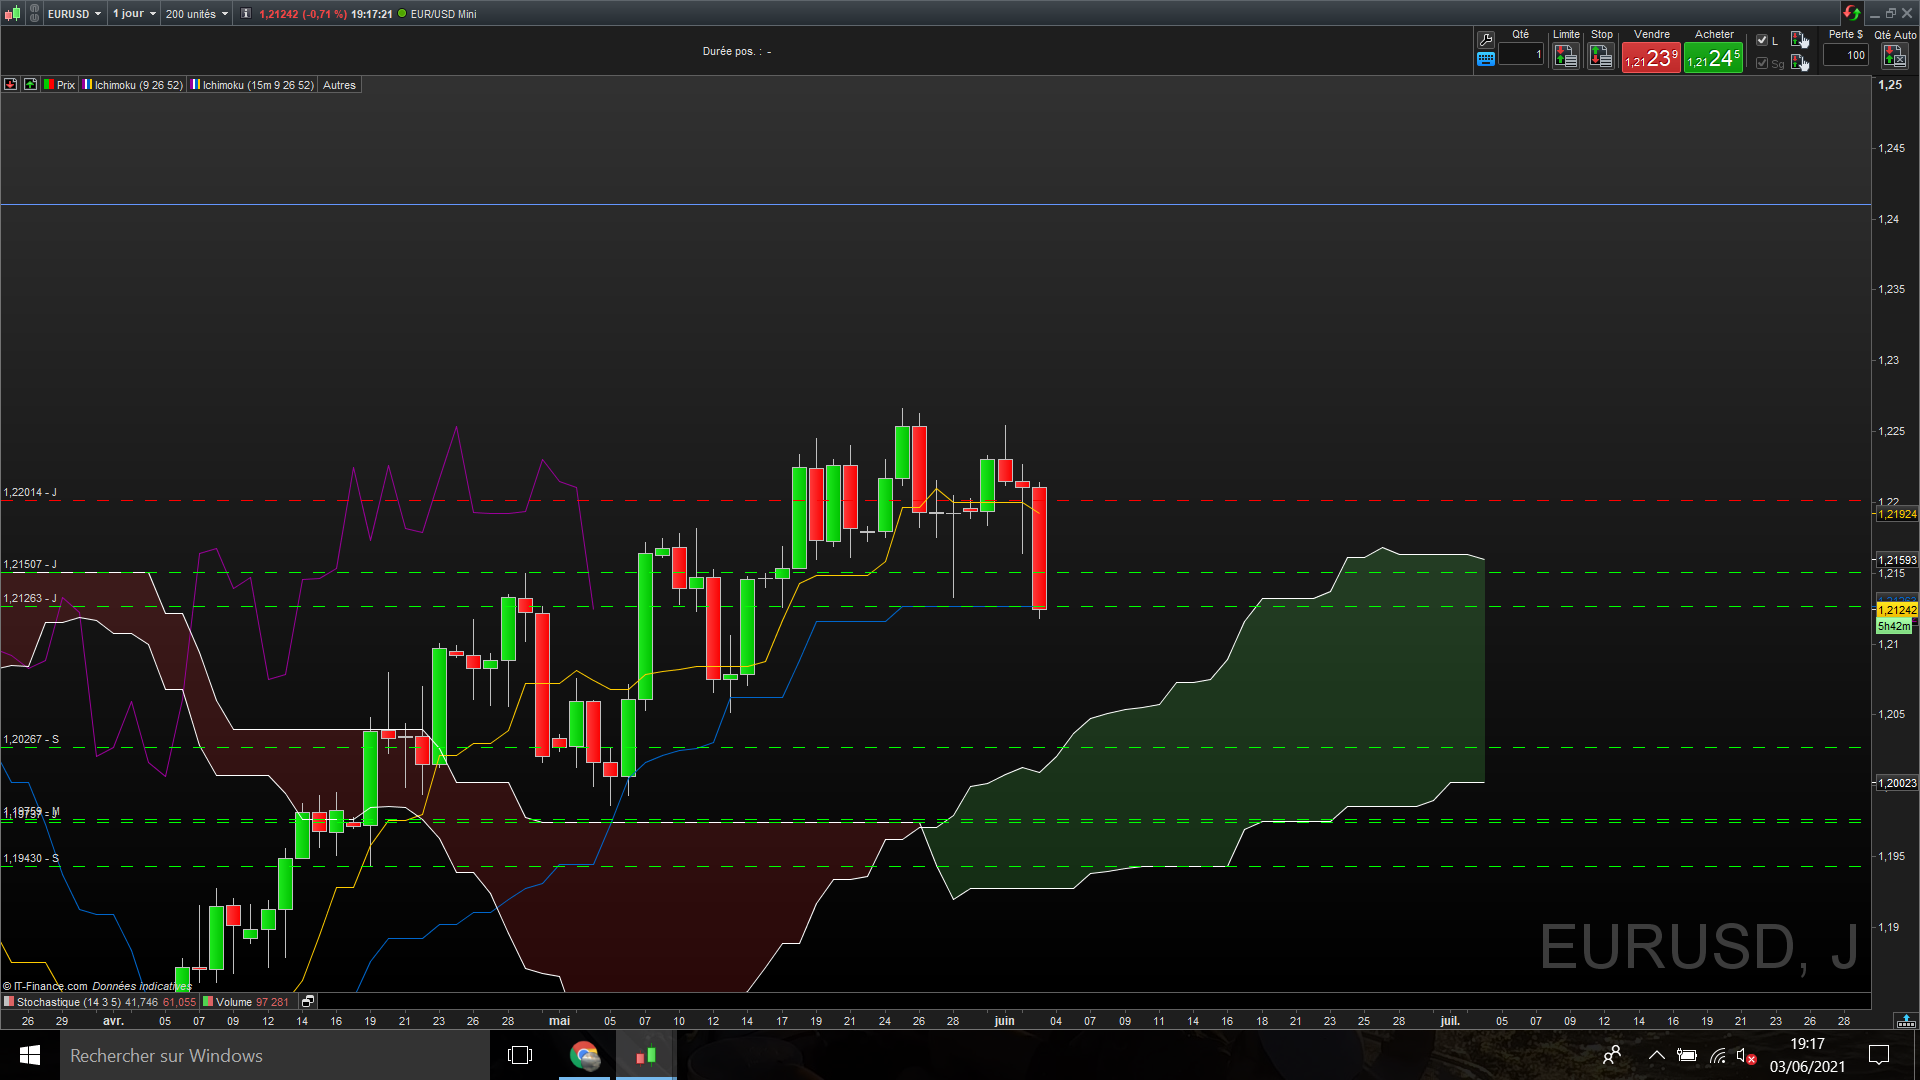Screen dimensions: 1920x1080
Task: Open instrument info 'i' icon
Action: coord(246,14)
